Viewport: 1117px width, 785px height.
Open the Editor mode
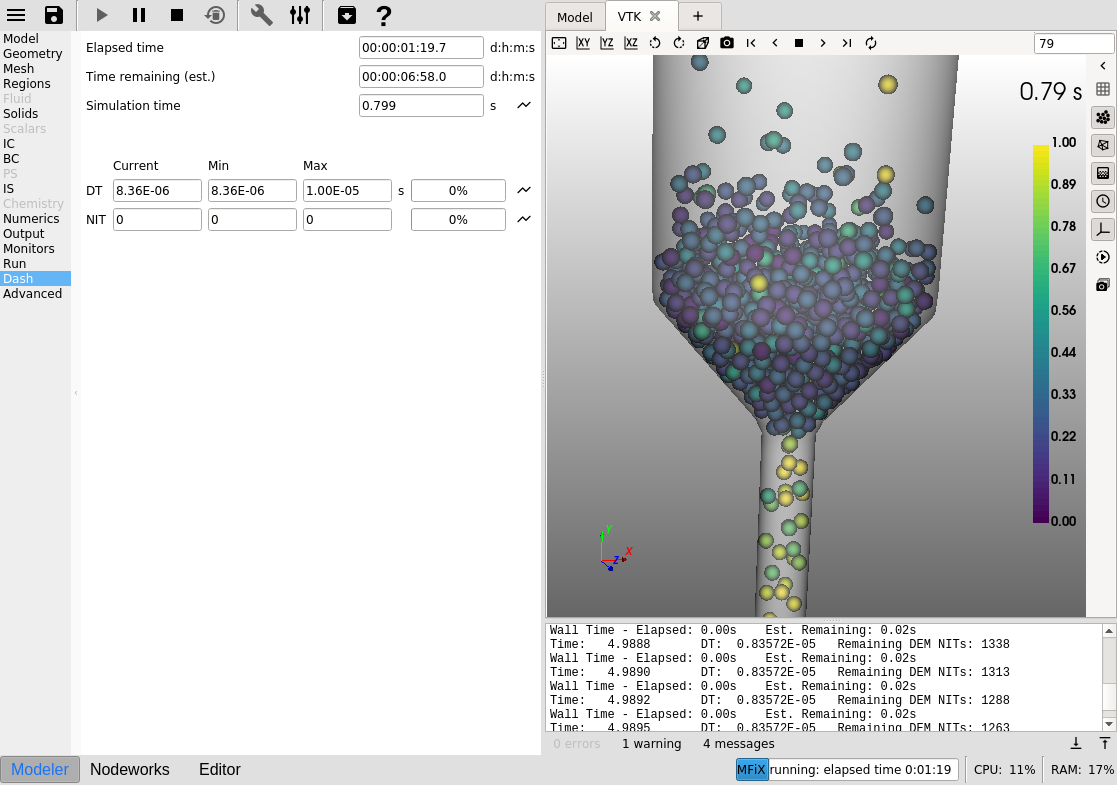[220, 770]
